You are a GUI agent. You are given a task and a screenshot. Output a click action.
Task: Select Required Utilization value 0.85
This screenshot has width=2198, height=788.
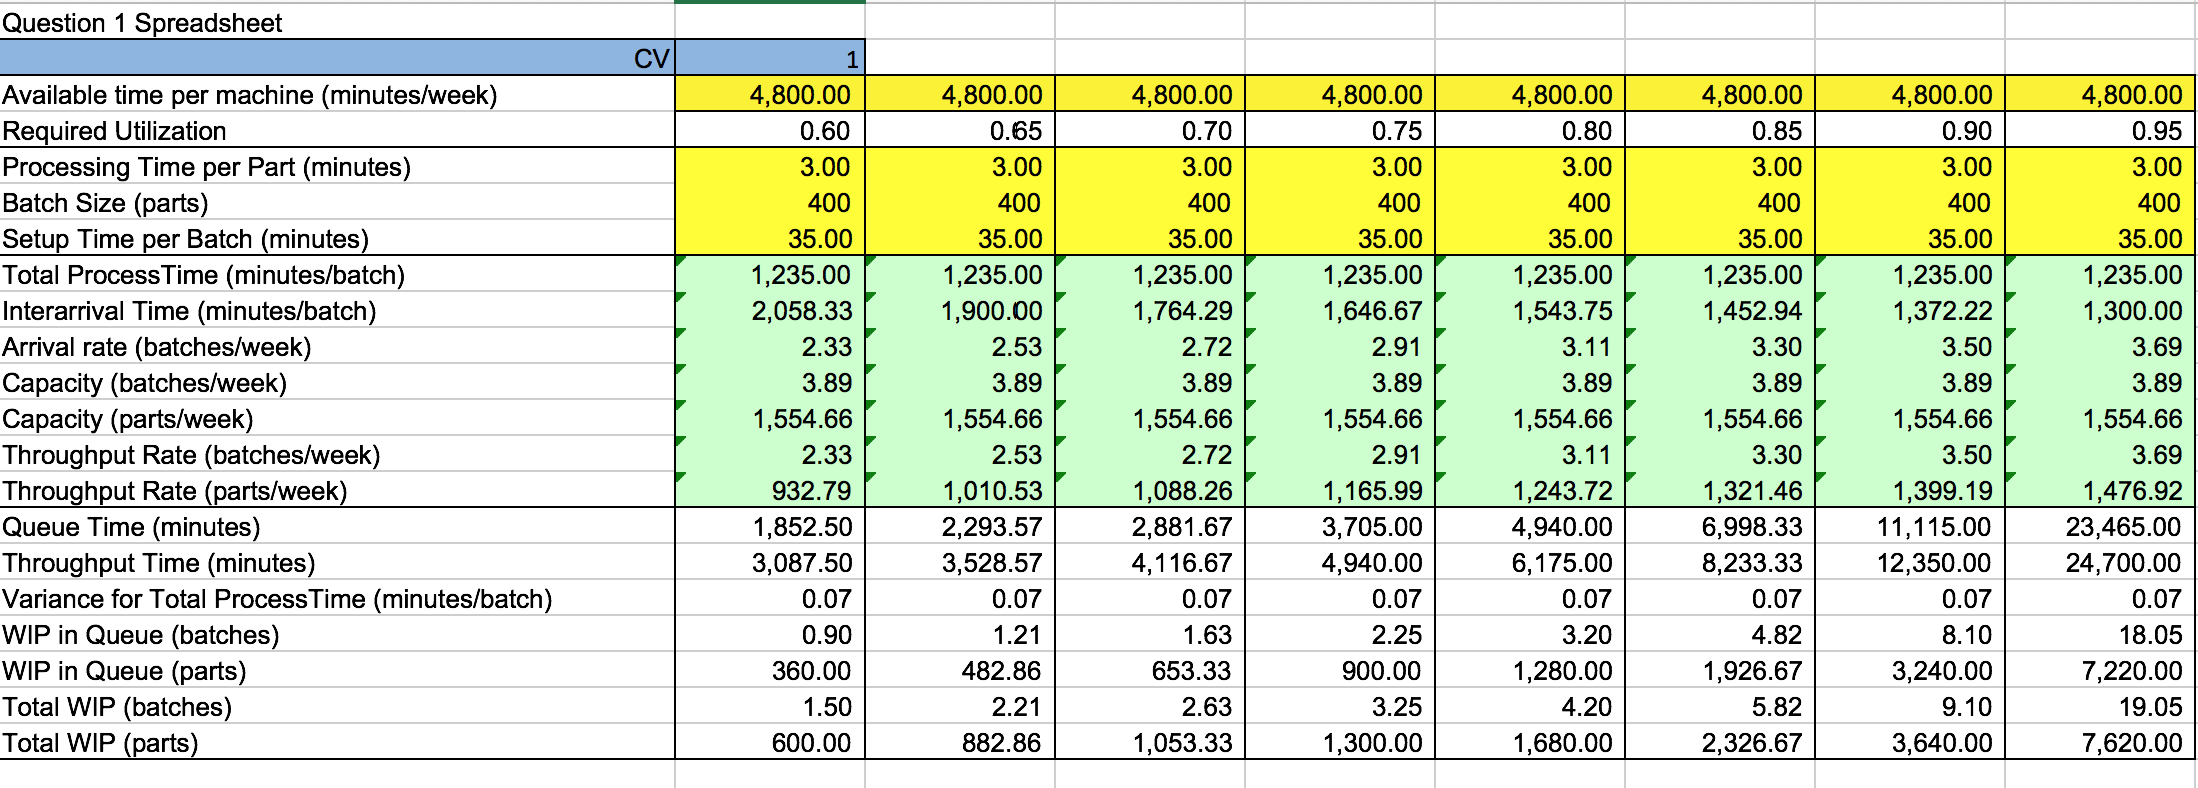click(1776, 131)
